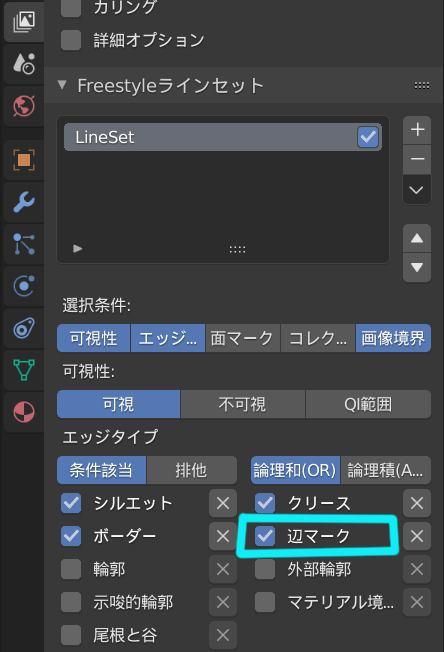
Task: Open the Object properties tab (orange square)
Action: 24,160
